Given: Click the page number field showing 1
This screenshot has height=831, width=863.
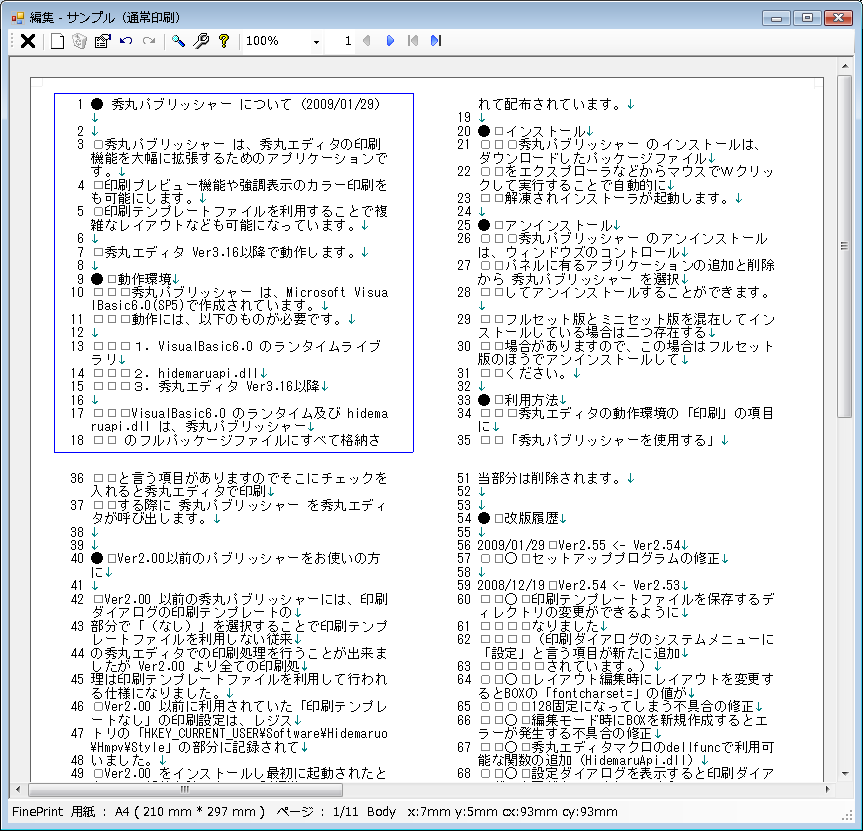Looking at the screenshot, I should (343, 41).
